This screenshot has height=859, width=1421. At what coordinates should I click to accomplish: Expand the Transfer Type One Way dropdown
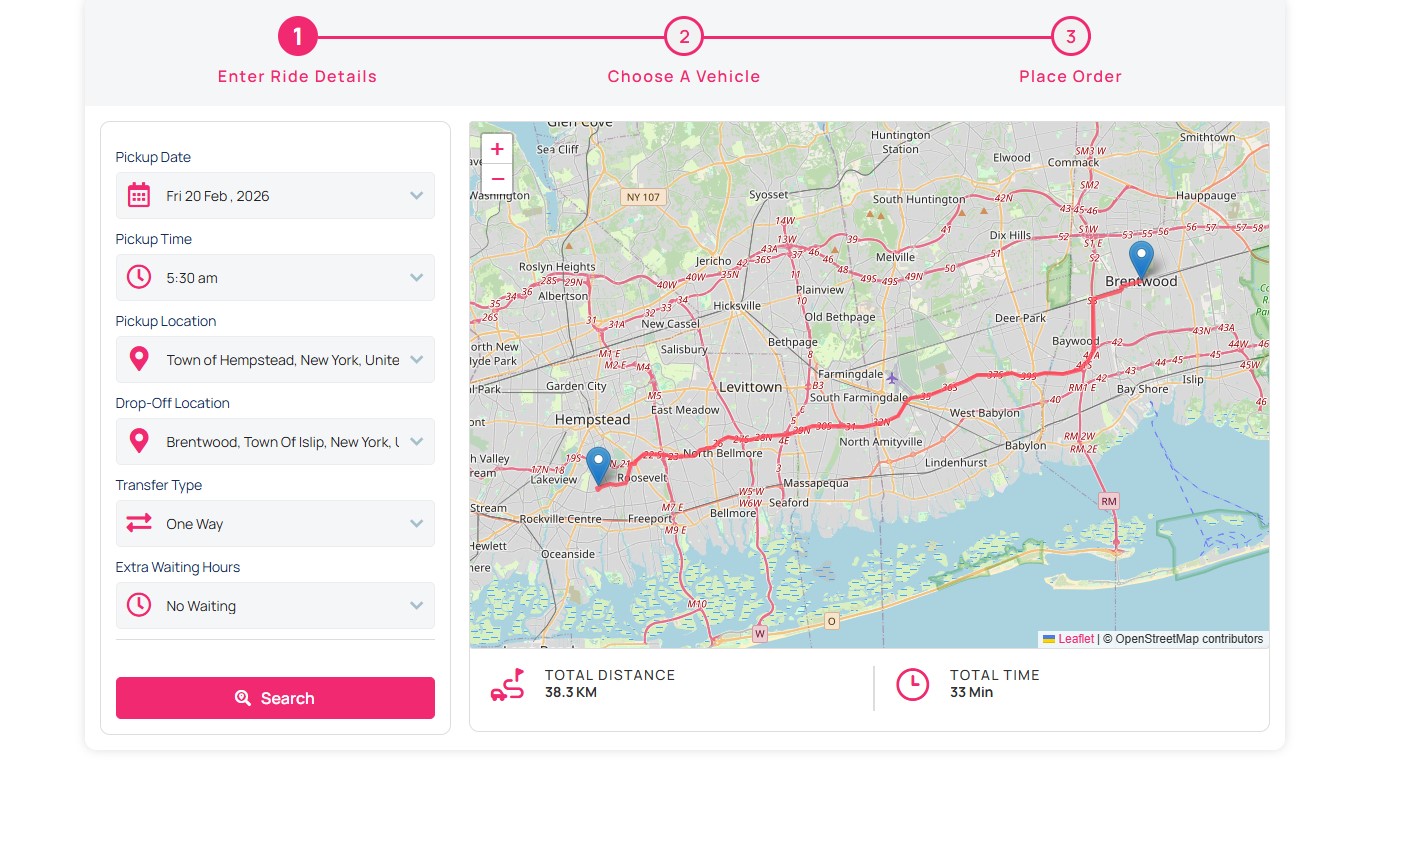417,524
